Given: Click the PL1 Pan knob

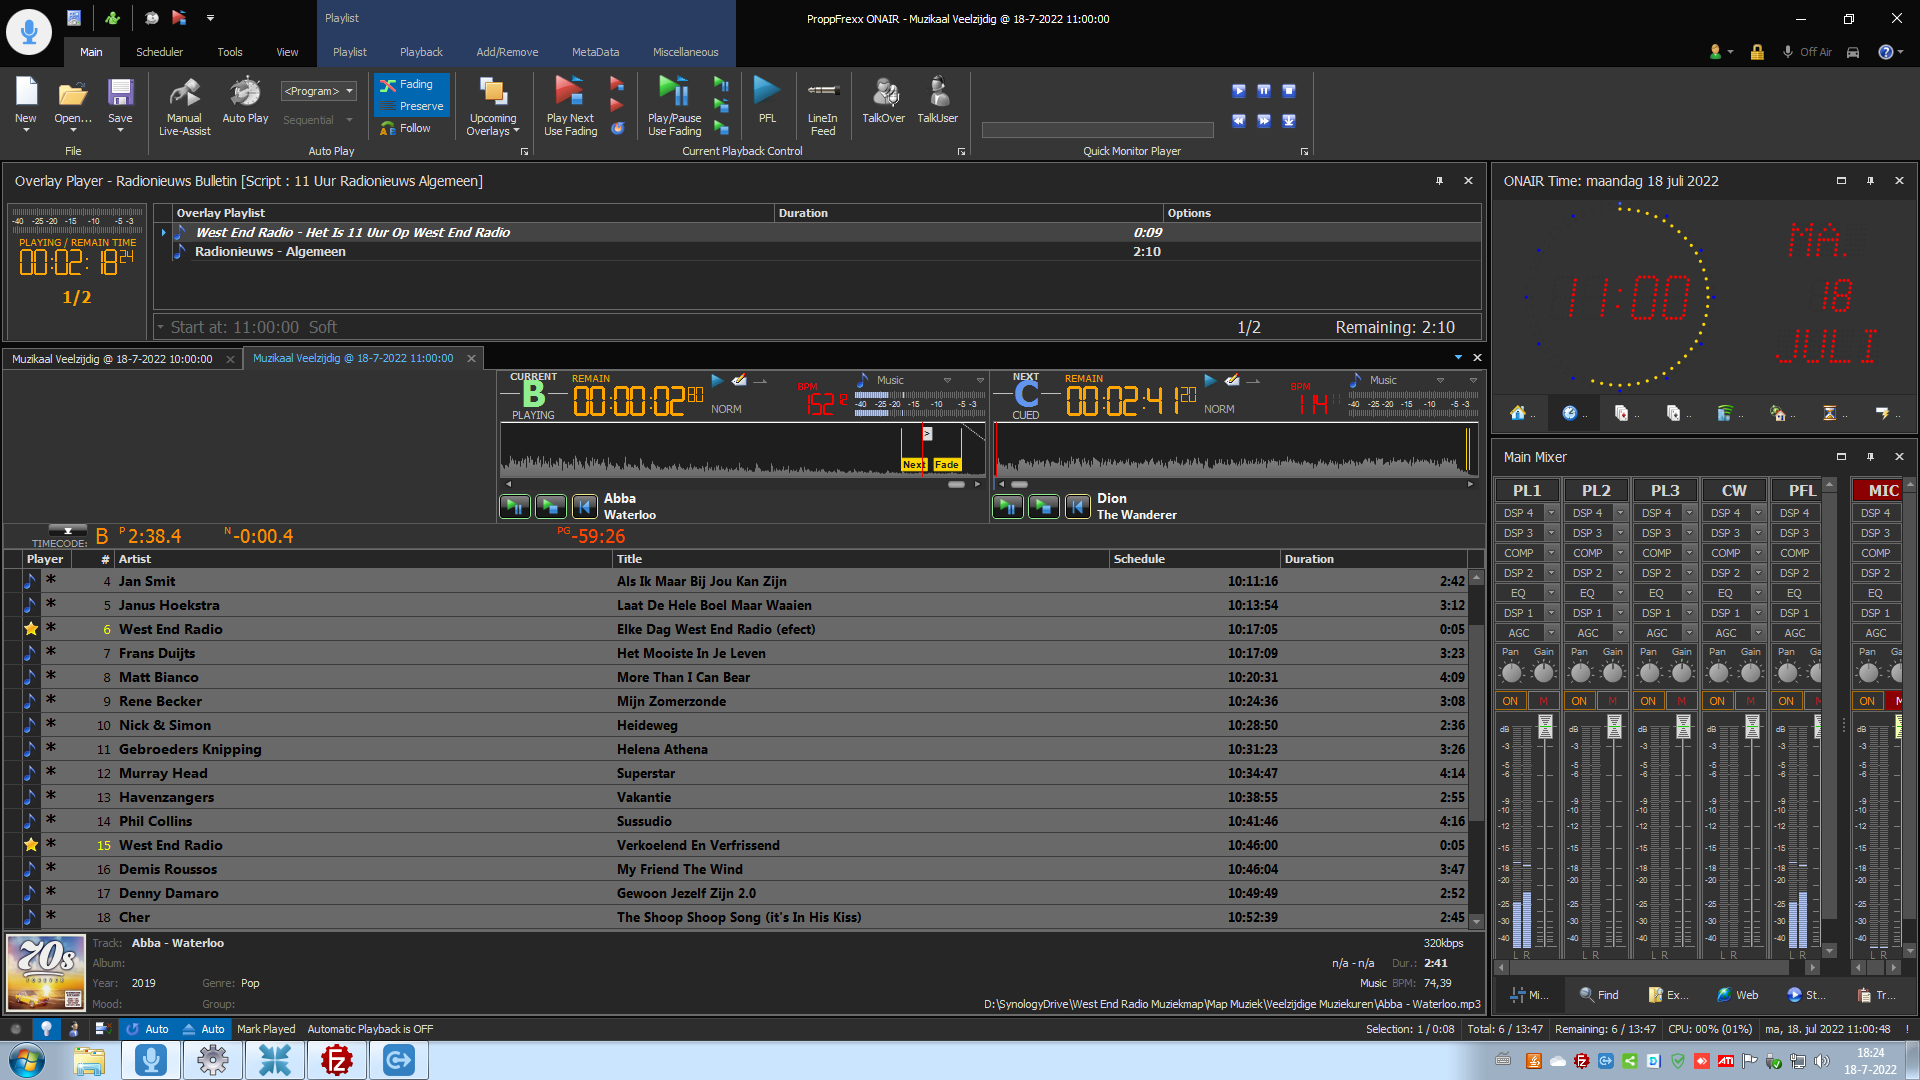Looking at the screenshot, I should pyautogui.click(x=1511, y=673).
